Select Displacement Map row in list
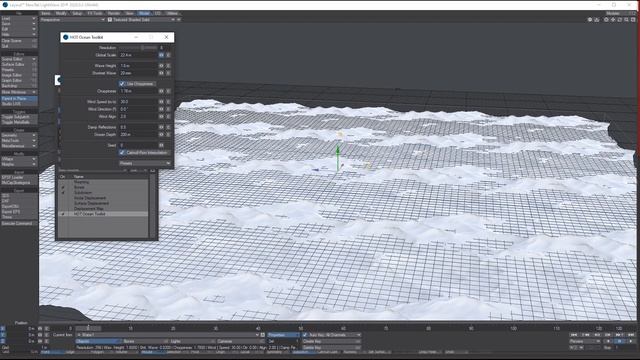 (103, 209)
